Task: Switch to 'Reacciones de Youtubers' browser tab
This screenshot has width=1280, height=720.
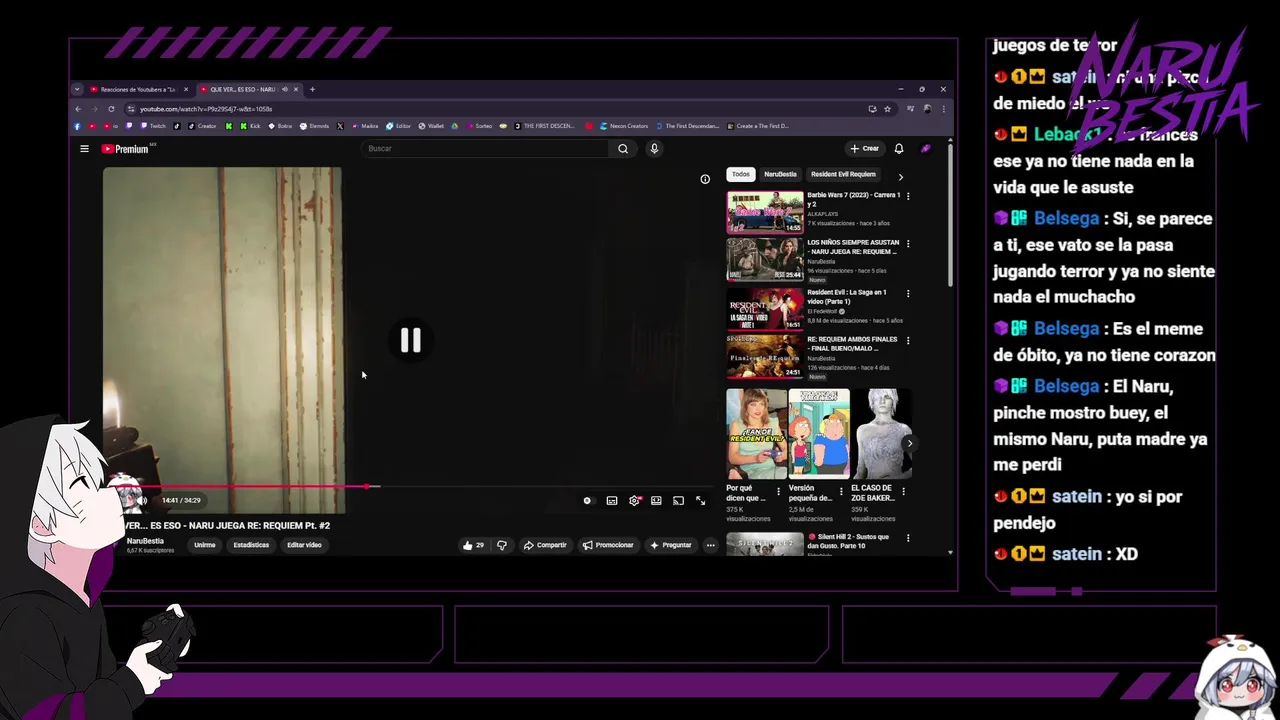Action: [138, 89]
